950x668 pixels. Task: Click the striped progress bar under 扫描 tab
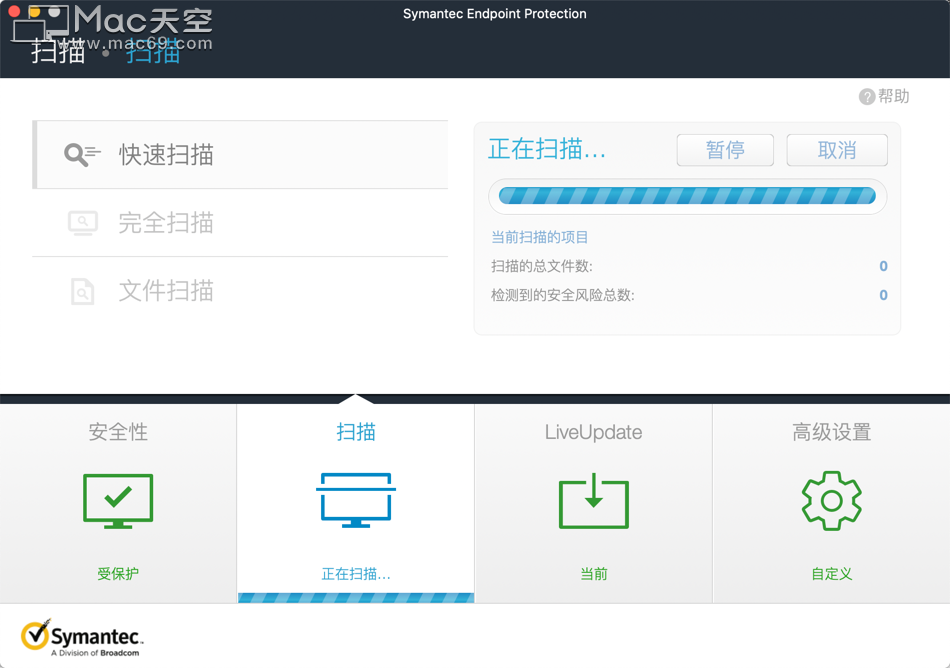click(356, 598)
